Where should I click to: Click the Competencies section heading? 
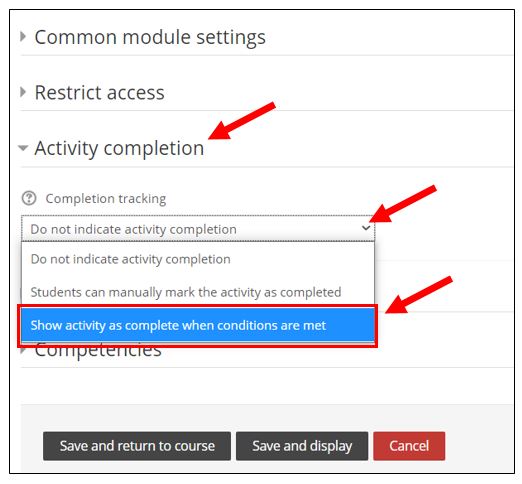(x=98, y=351)
